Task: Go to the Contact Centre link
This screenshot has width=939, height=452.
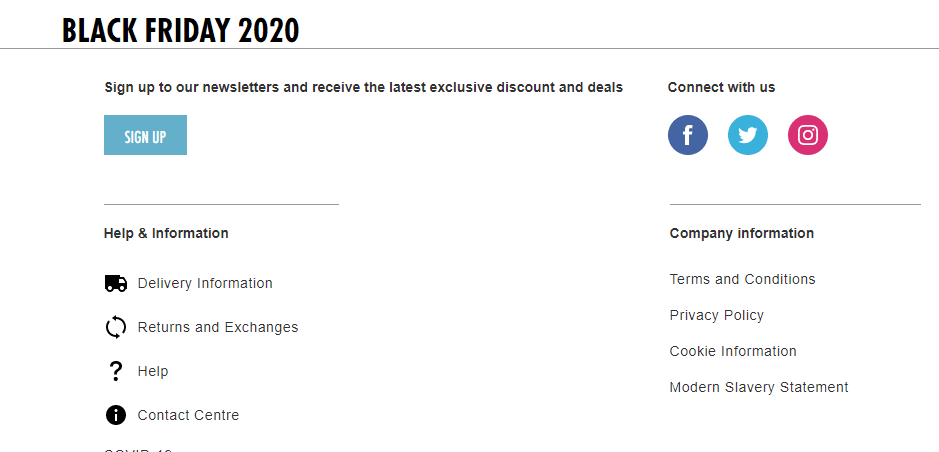Action: 188,415
